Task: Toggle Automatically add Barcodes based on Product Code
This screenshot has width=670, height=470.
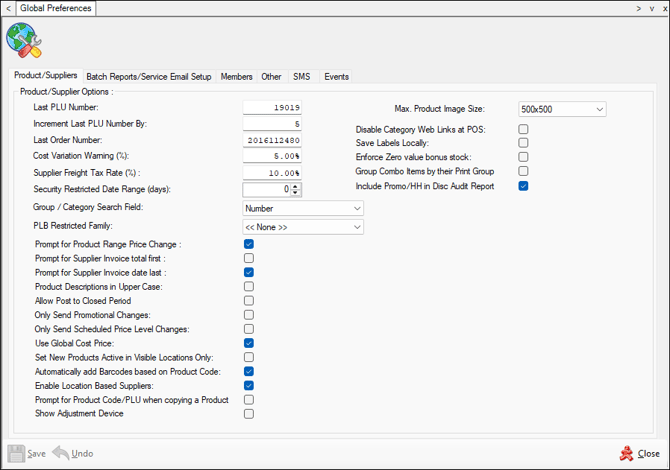Action: pos(249,371)
